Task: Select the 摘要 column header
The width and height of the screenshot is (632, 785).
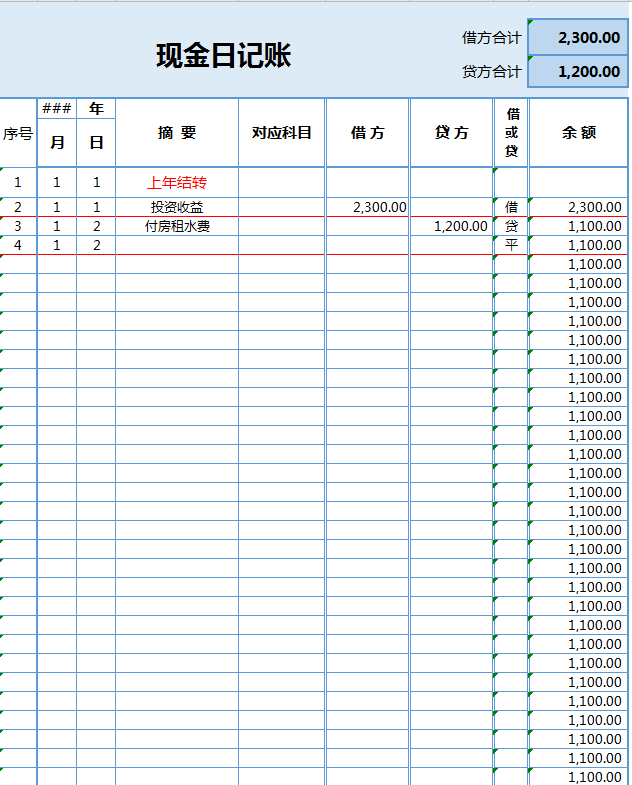Action: tap(177, 133)
